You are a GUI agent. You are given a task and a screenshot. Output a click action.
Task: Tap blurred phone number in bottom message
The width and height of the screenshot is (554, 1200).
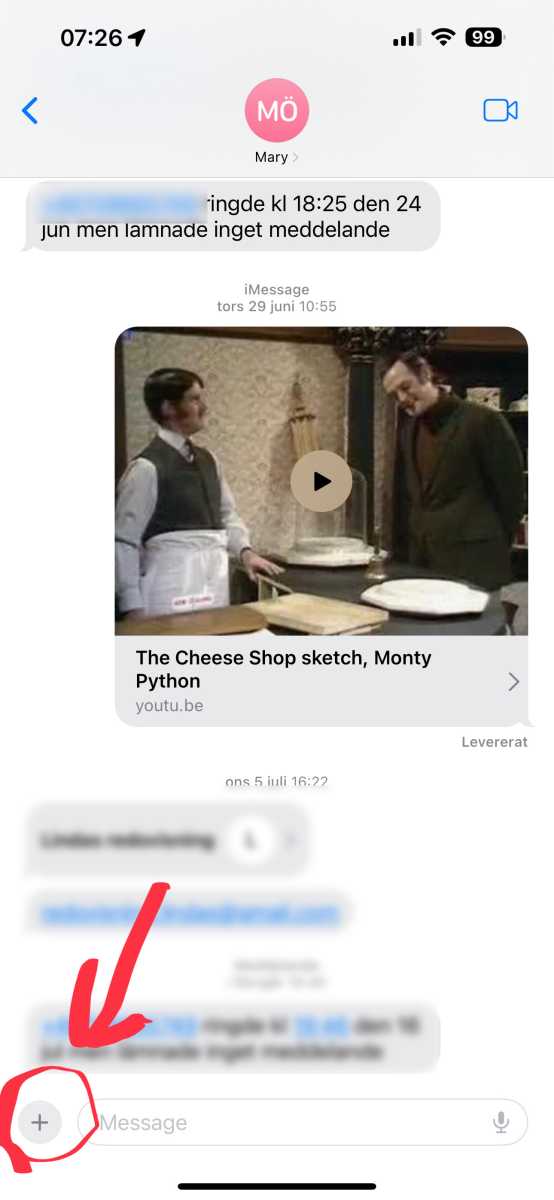pos(120,1025)
